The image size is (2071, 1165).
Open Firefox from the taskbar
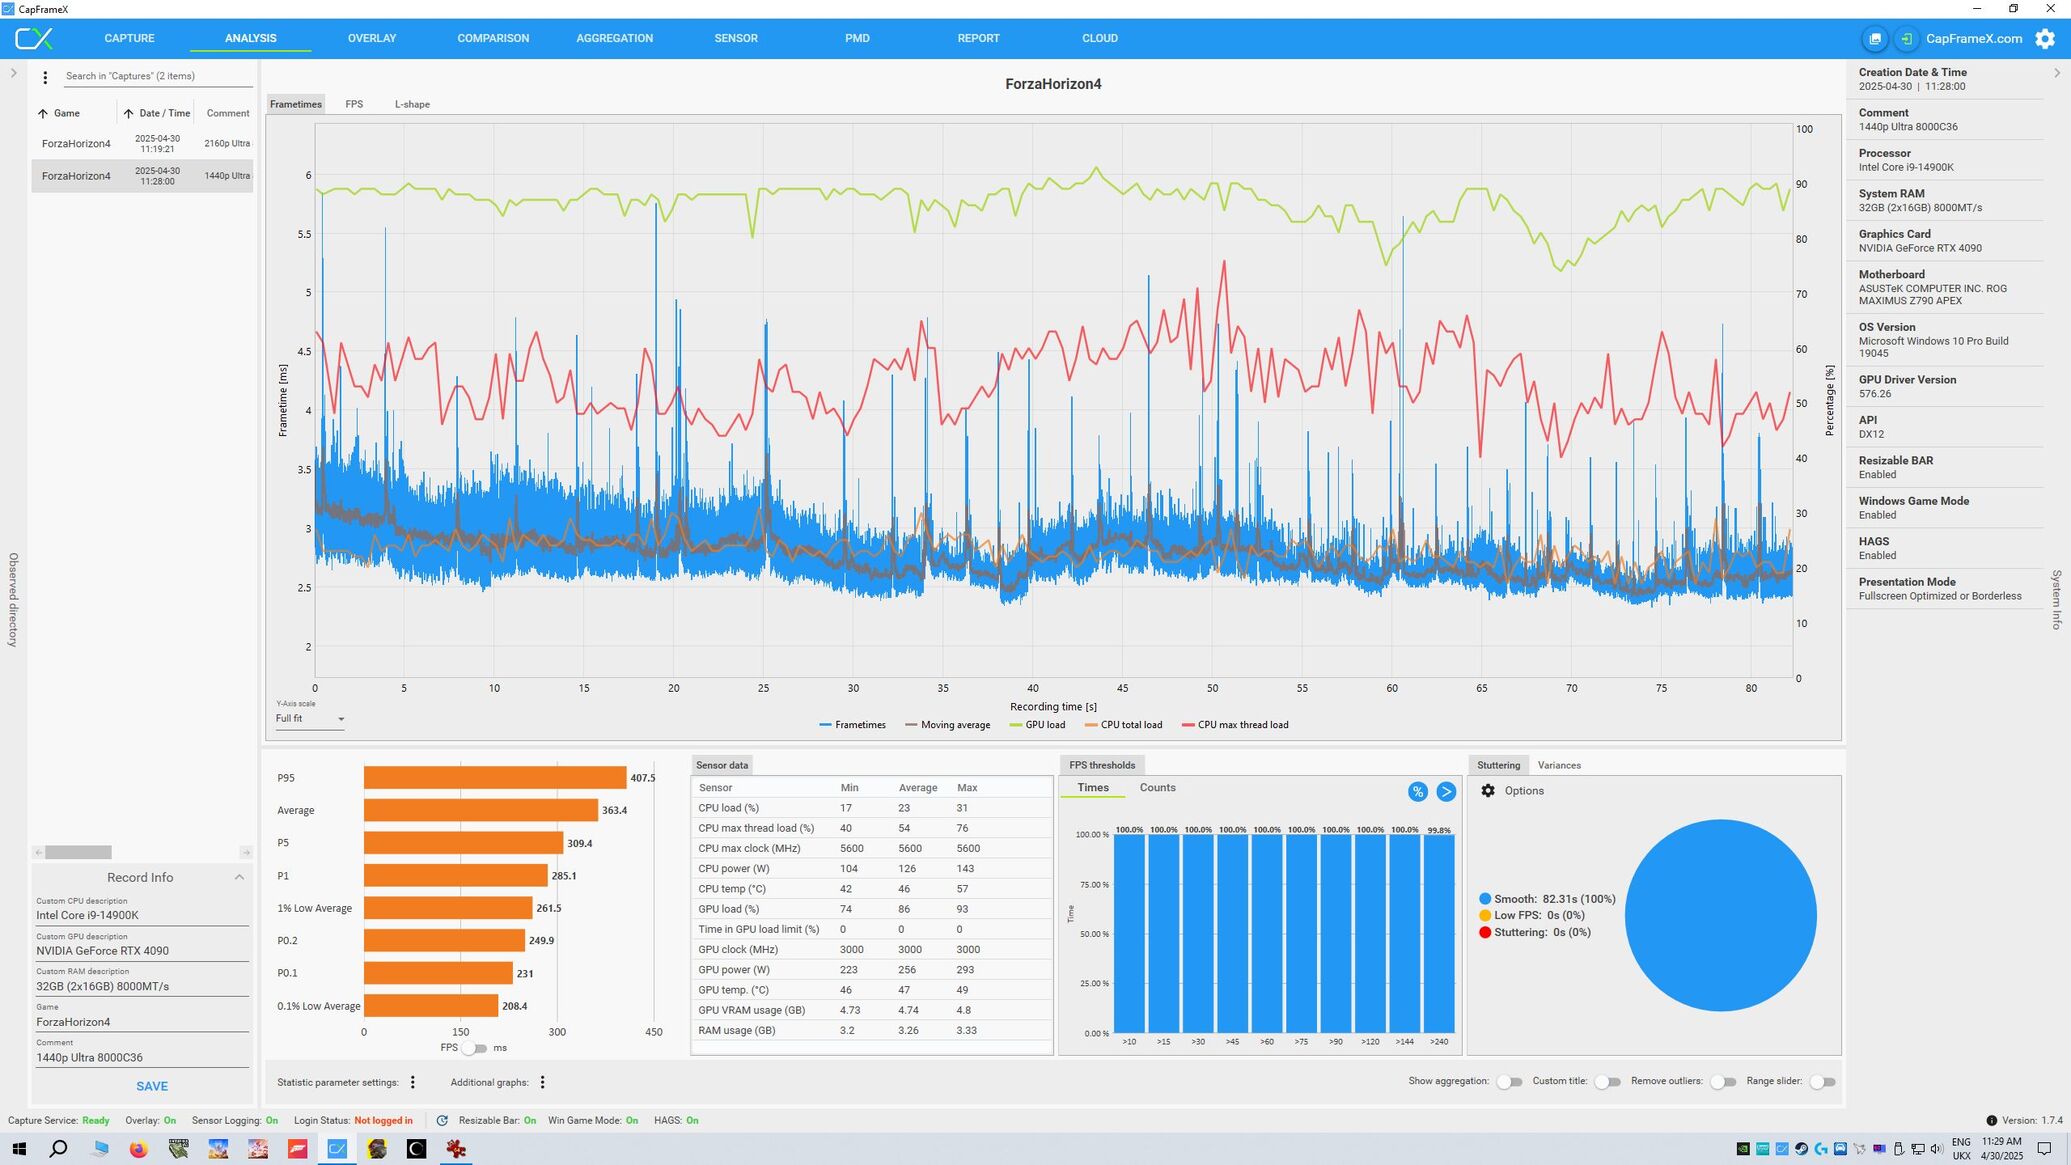point(138,1149)
